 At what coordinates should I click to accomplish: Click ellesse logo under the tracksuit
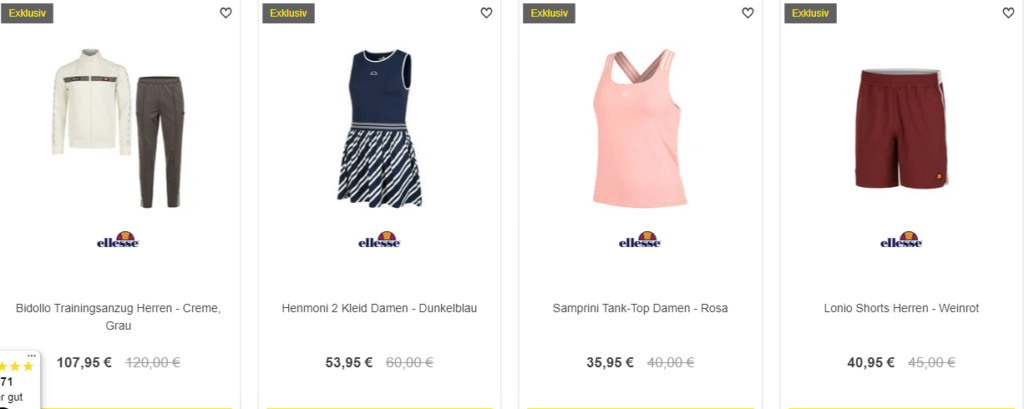pos(118,240)
